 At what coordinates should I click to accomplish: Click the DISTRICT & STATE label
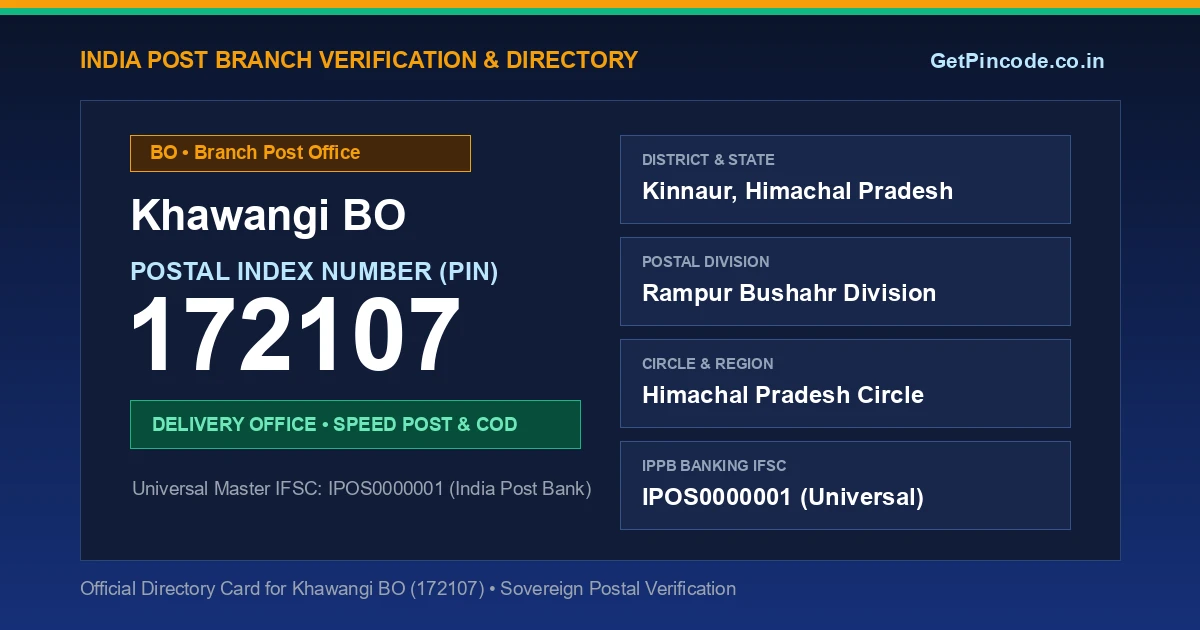[x=708, y=160]
